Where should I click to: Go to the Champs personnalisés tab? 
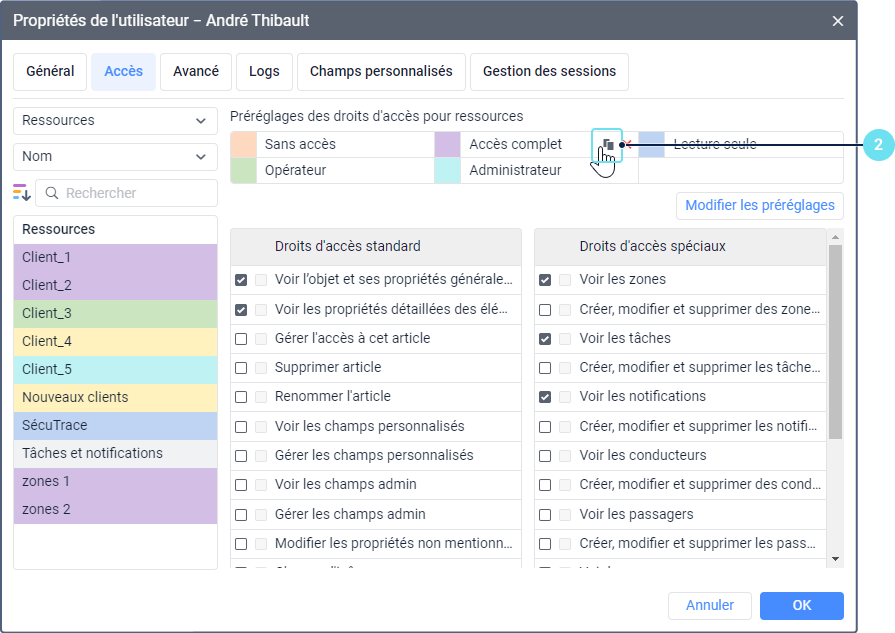pos(381,72)
